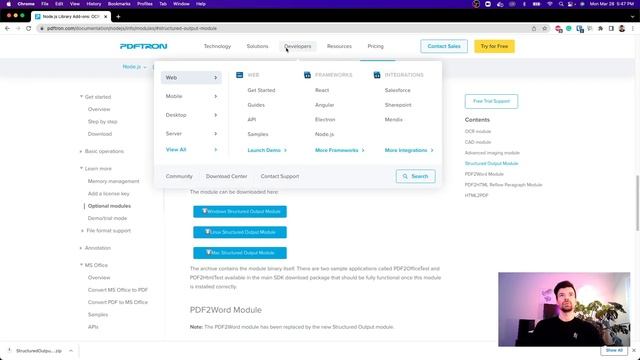Click the Search button in dropdown
The height and width of the screenshot is (360, 640).
(x=416, y=176)
